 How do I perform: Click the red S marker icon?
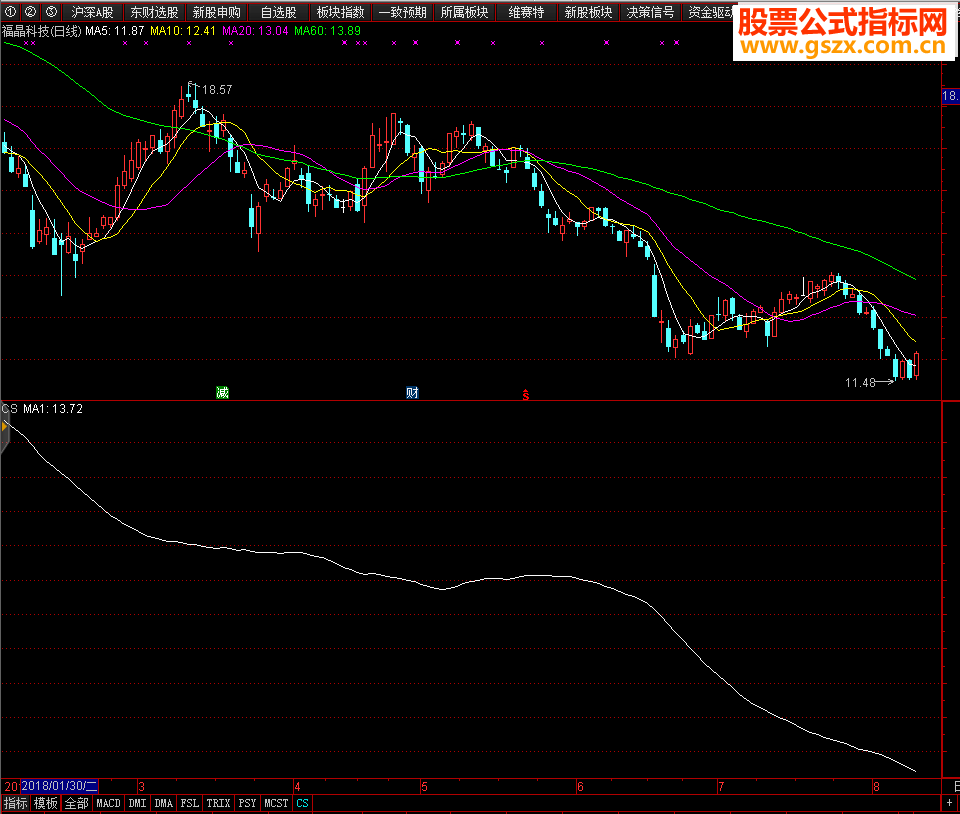525,395
